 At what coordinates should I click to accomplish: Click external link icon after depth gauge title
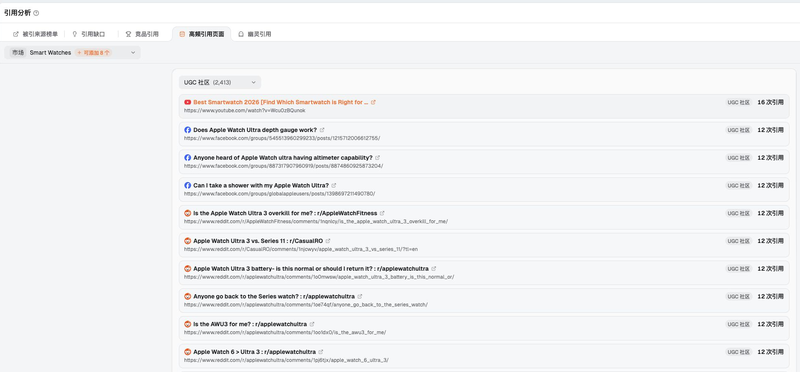[x=322, y=130]
